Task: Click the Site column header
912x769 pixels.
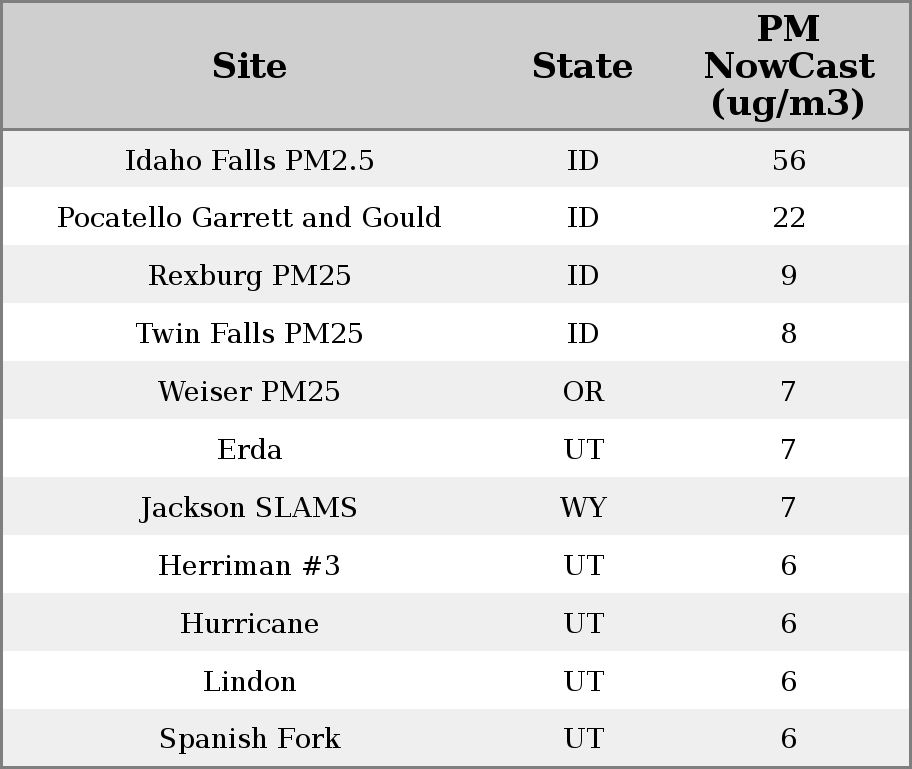Action: click(249, 66)
